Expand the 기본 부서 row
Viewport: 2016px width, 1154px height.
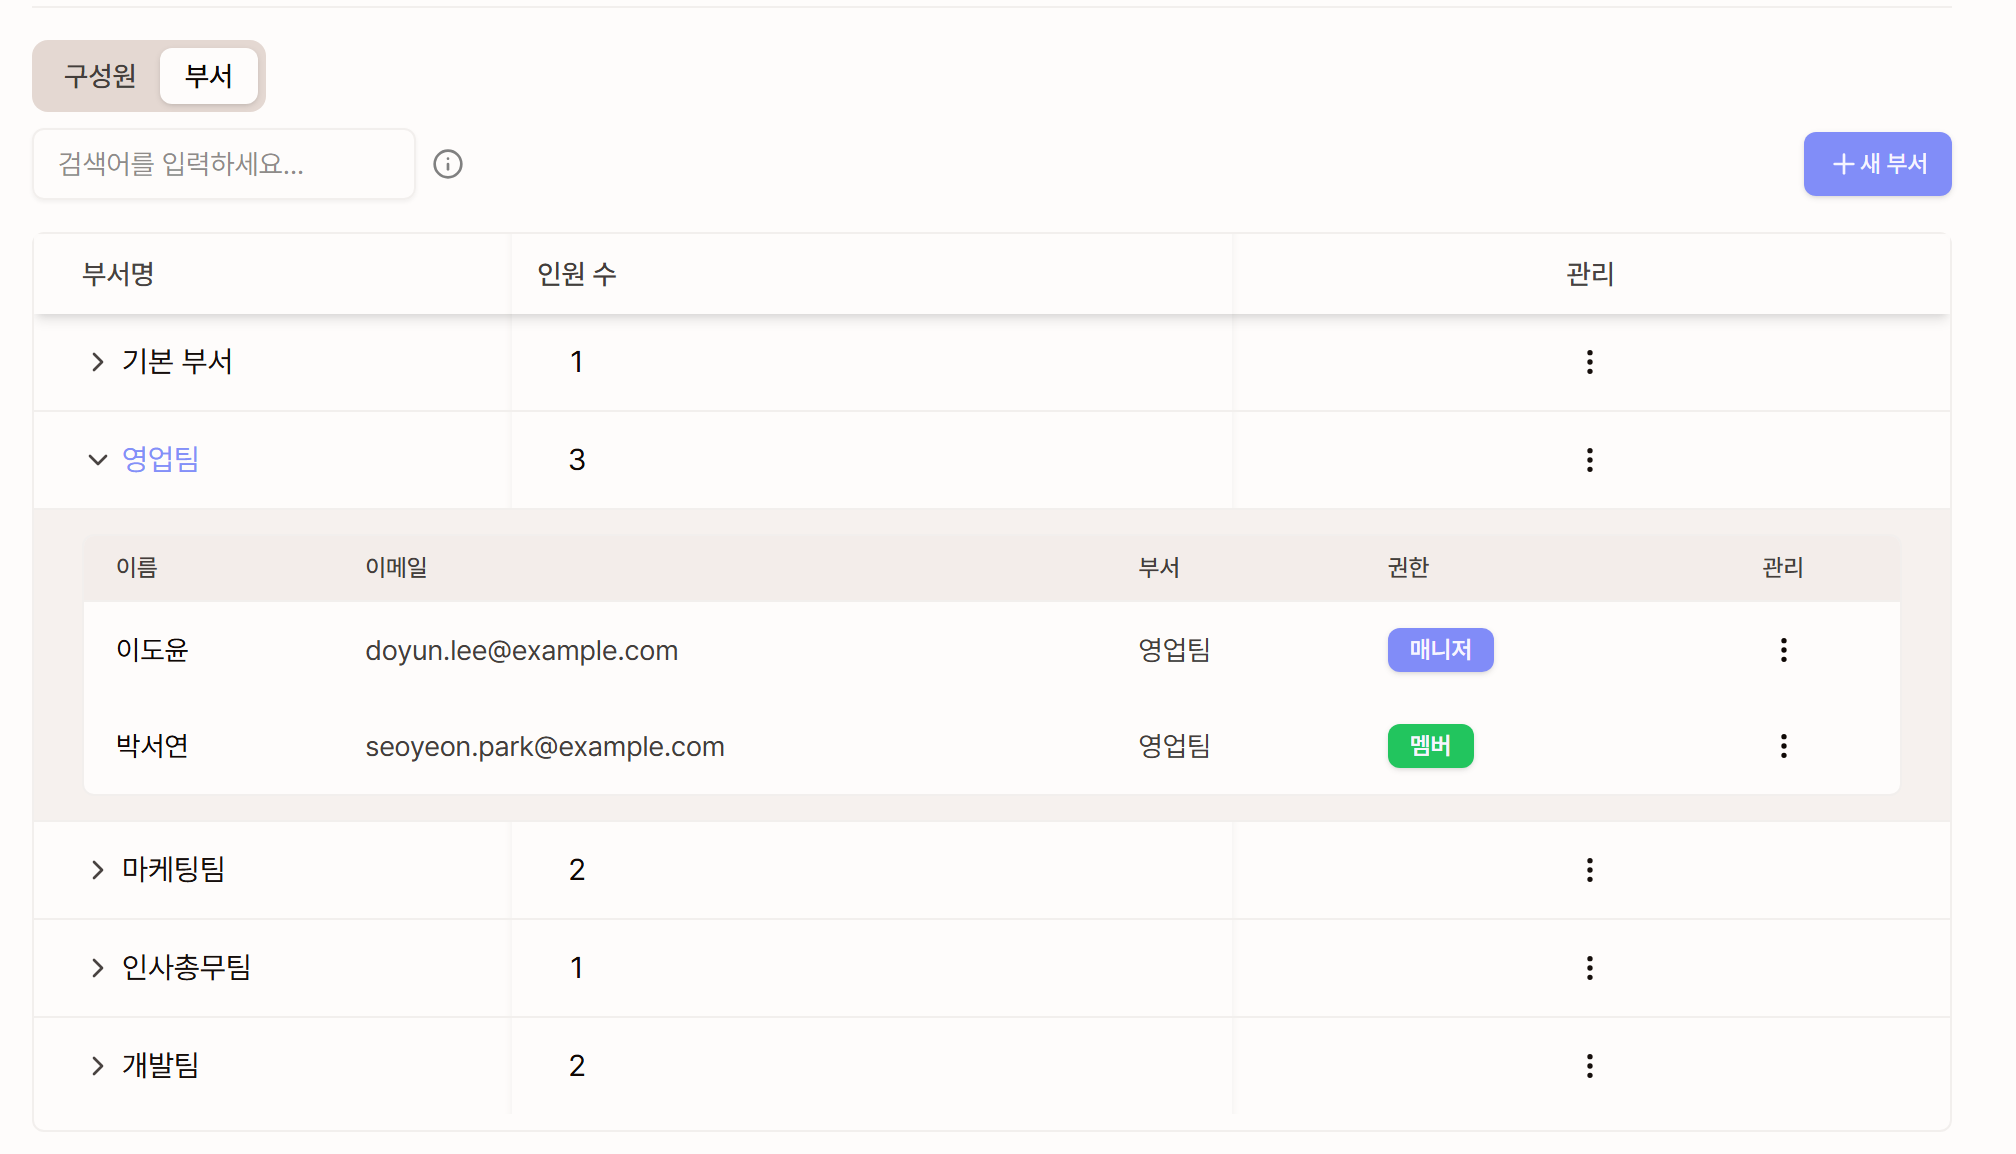pos(97,362)
